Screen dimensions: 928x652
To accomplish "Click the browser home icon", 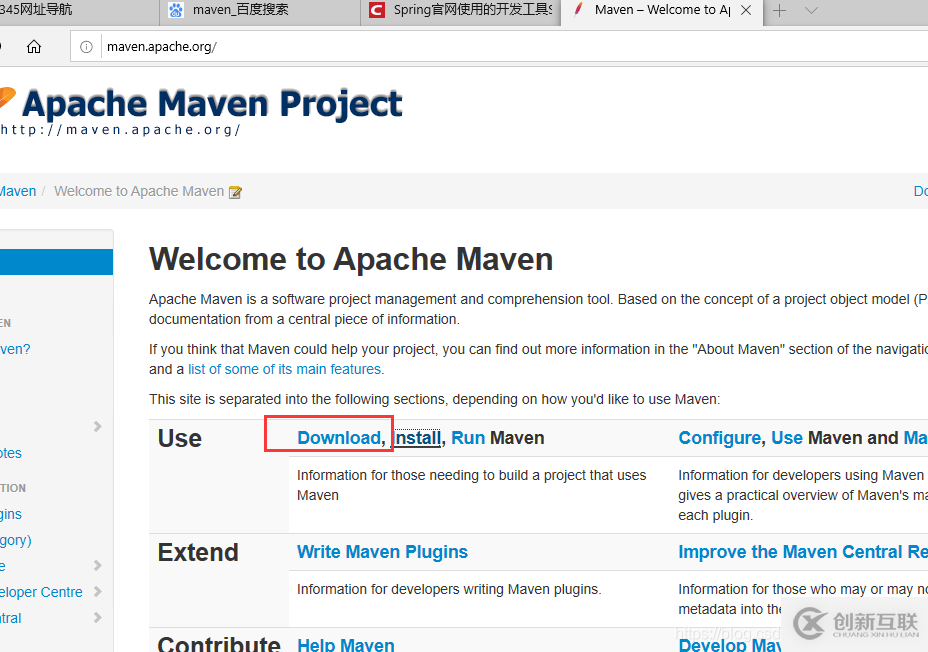I will pyautogui.click(x=34, y=47).
